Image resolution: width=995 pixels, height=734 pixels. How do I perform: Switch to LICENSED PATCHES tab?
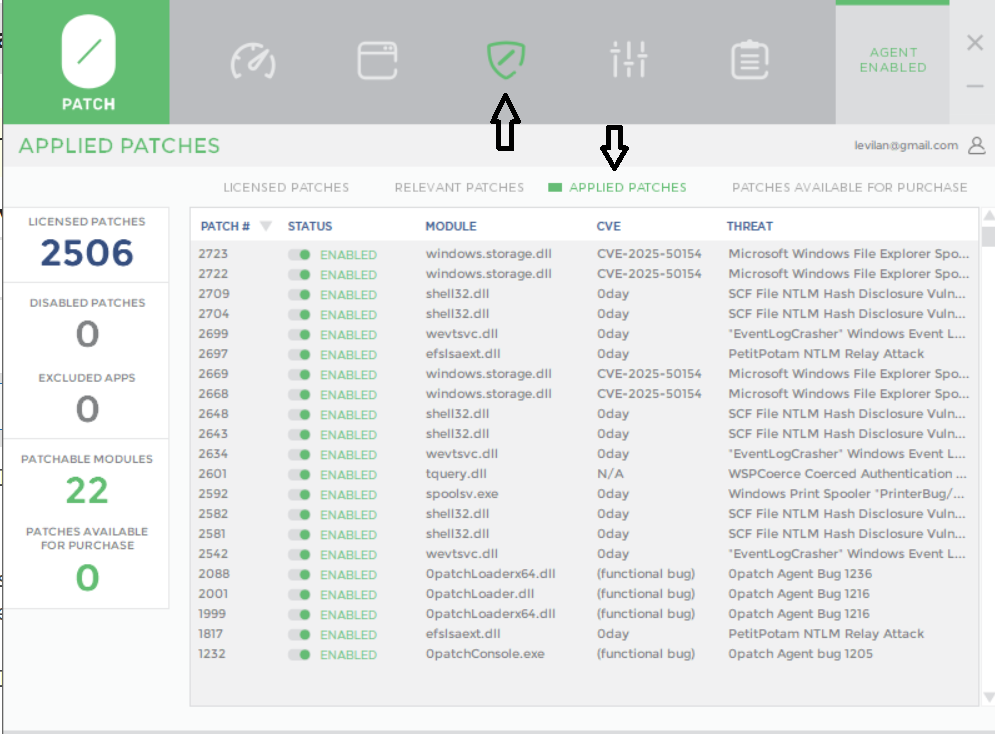click(286, 188)
